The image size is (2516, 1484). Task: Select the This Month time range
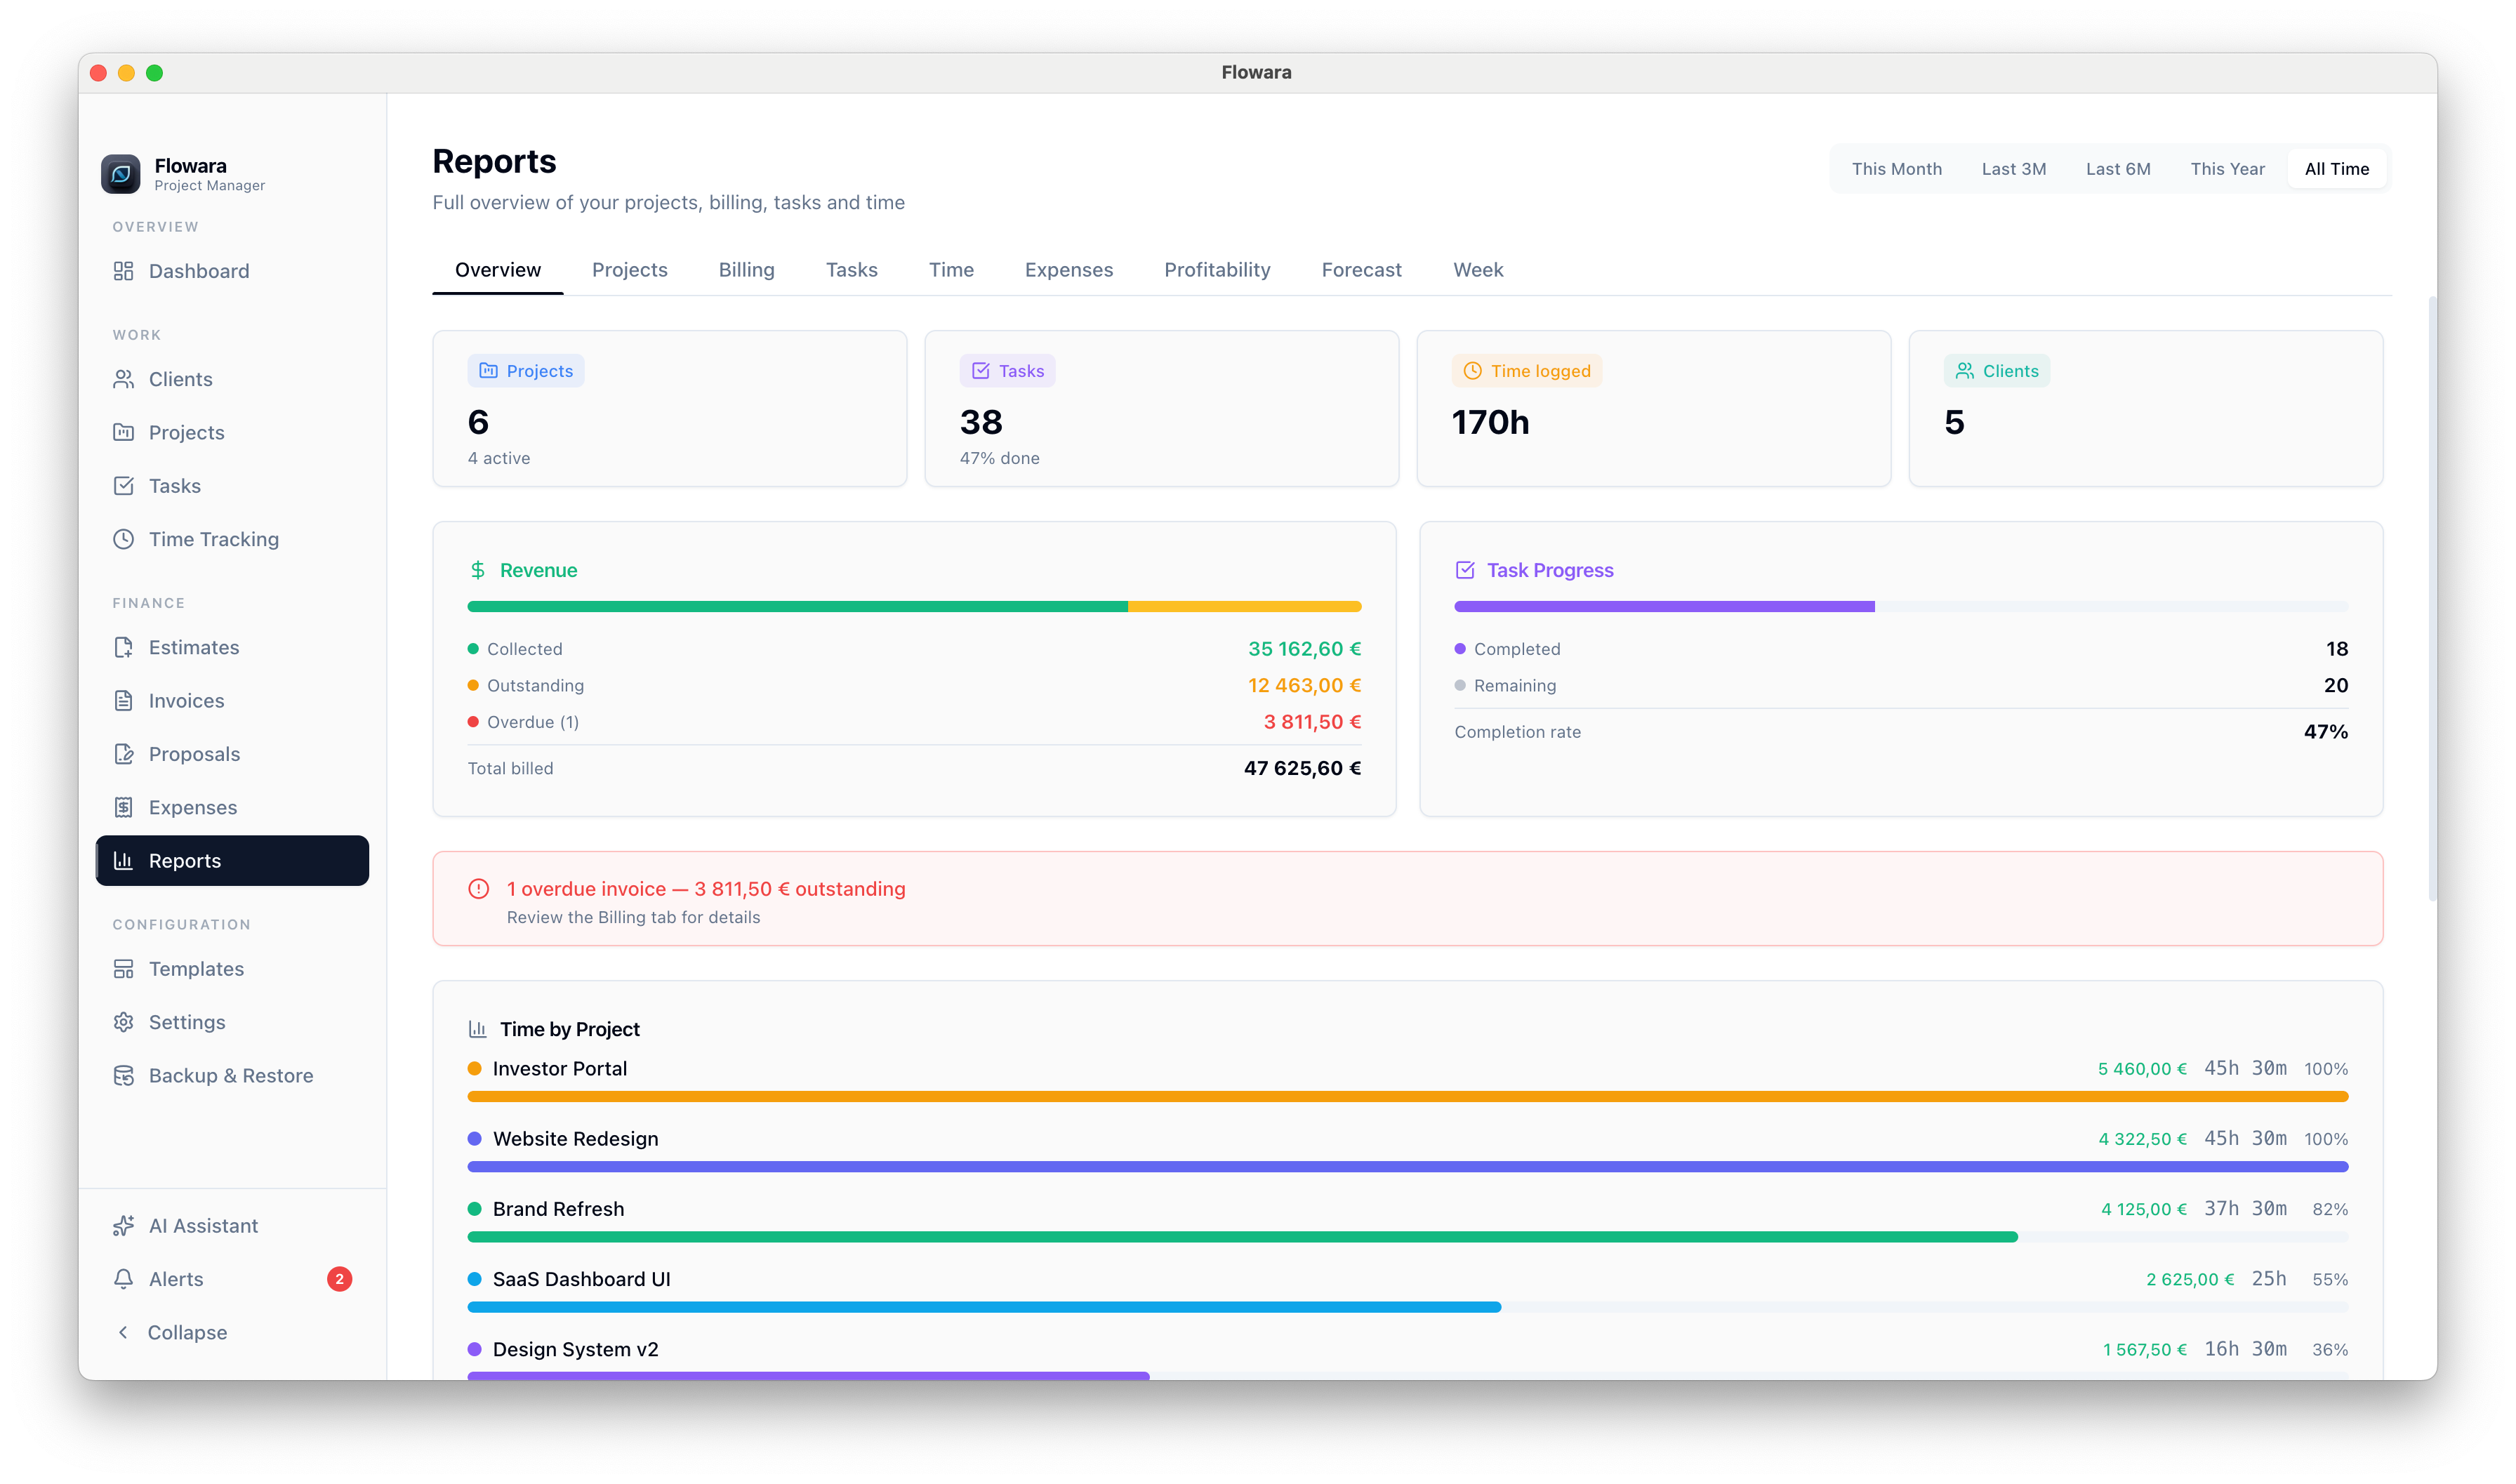click(1897, 169)
